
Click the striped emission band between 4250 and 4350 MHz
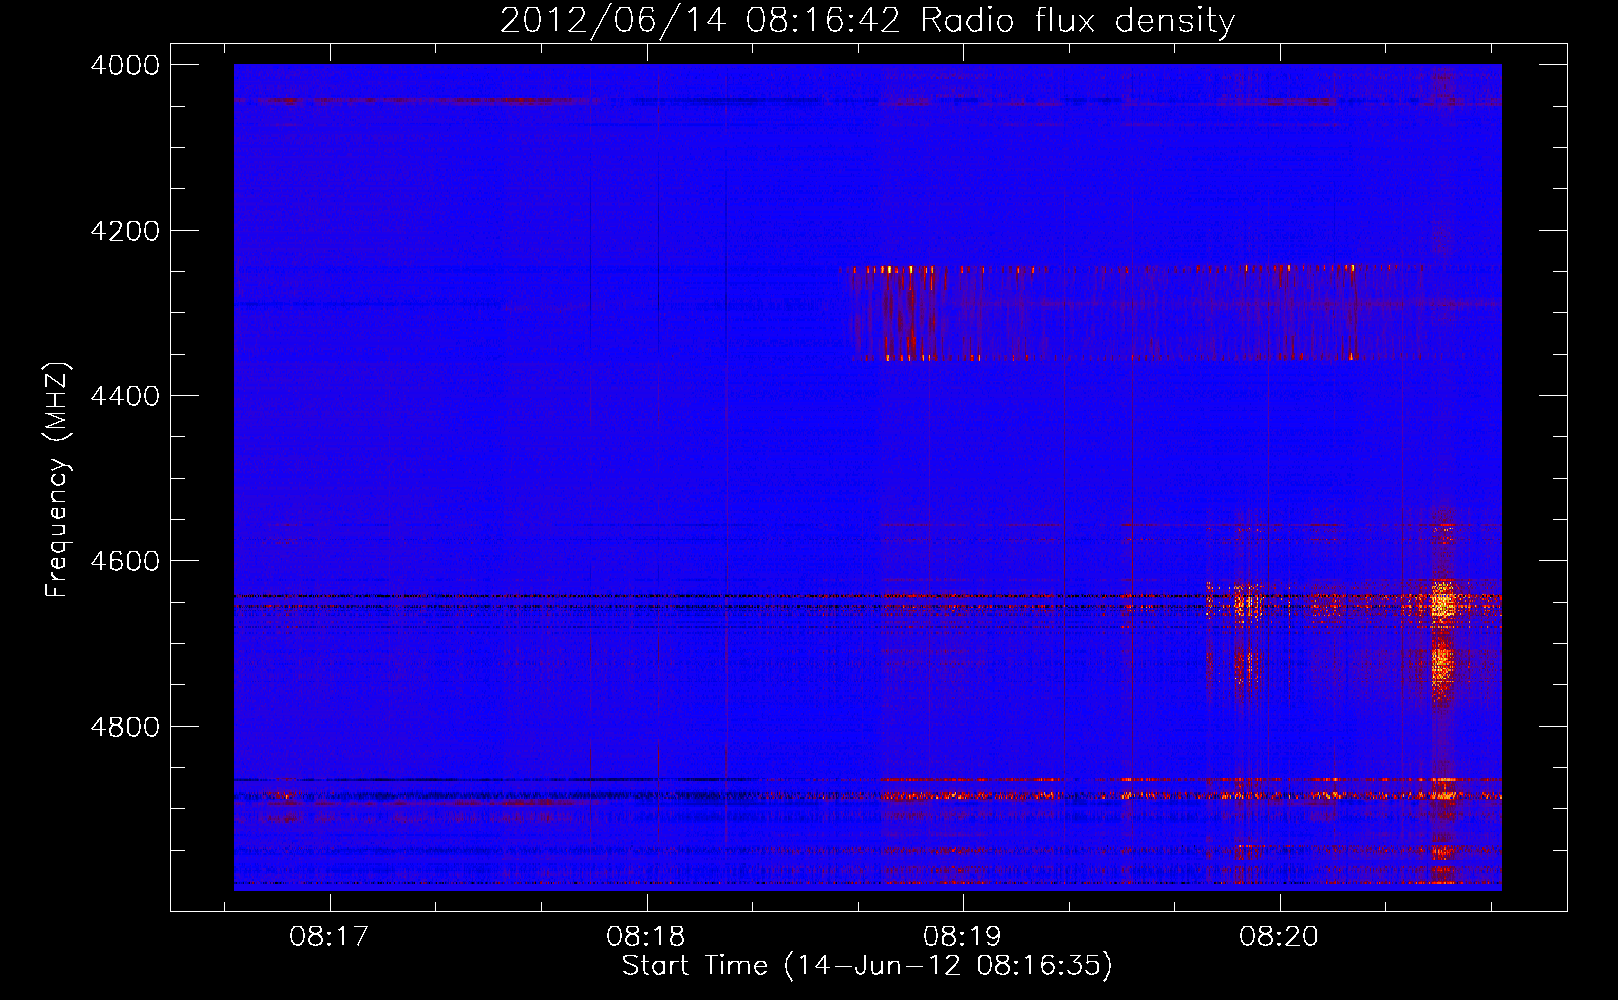pyautogui.click(x=1140, y=313)
